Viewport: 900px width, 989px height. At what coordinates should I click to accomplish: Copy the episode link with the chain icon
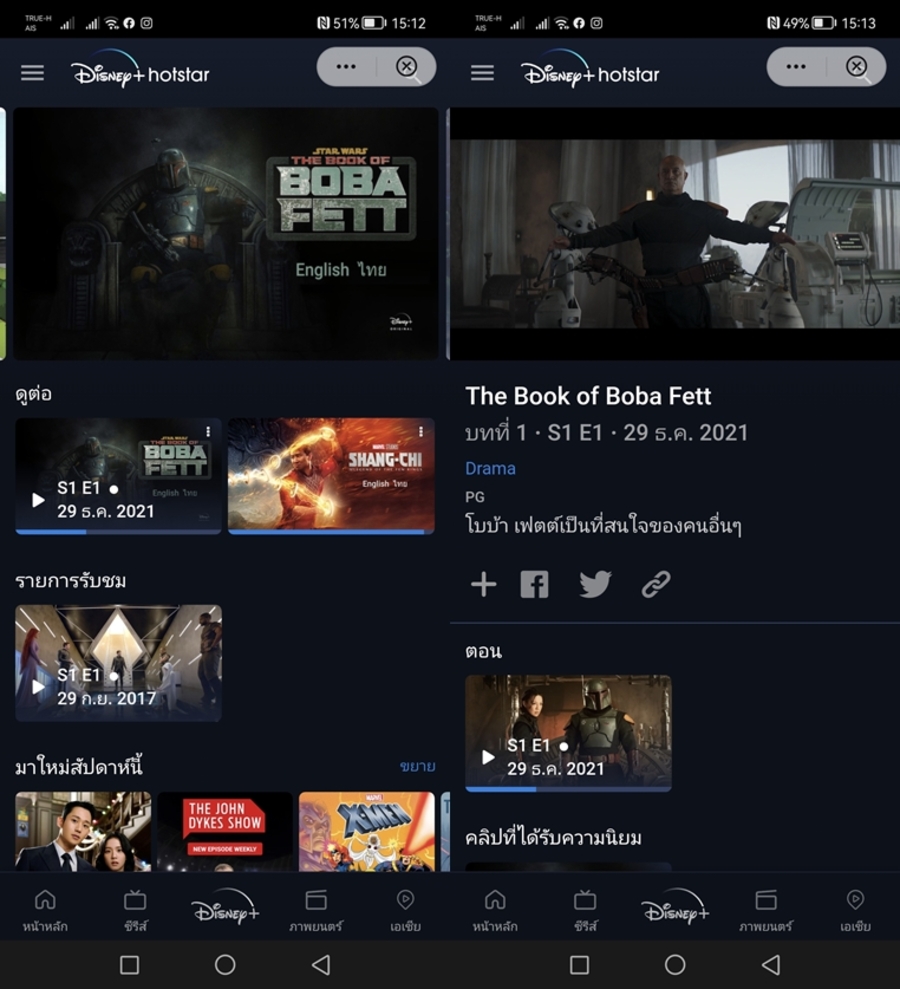tap(656, 584)
